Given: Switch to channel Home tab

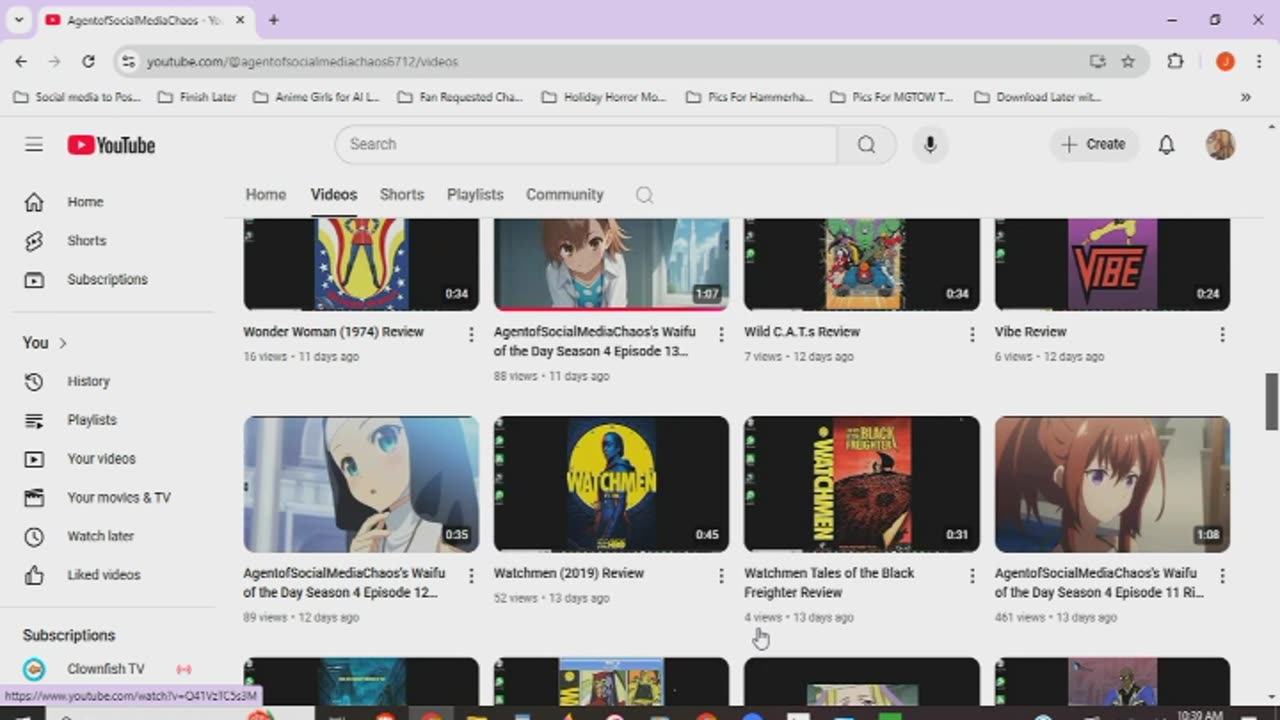Looking at the screenshot, I should 266,195.
